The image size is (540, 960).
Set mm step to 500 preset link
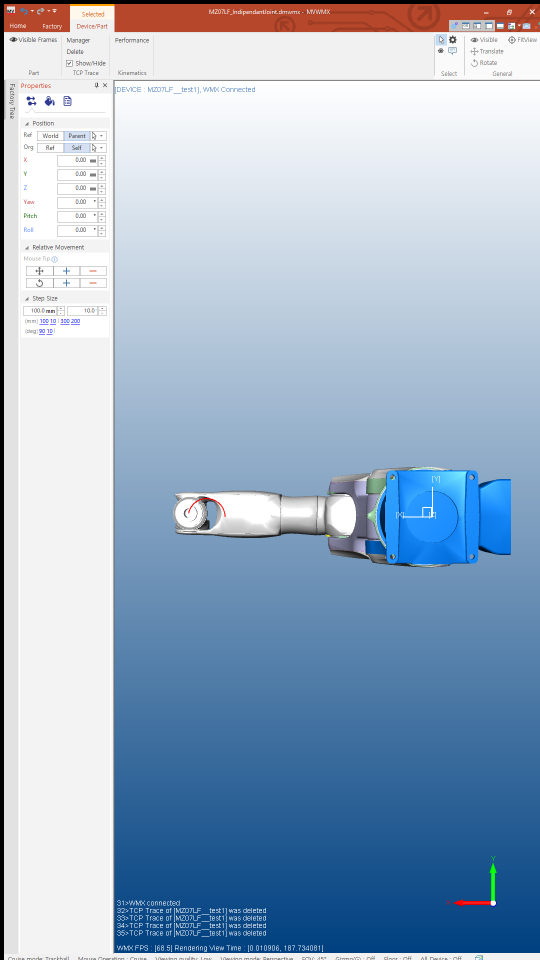coord(65,321)
